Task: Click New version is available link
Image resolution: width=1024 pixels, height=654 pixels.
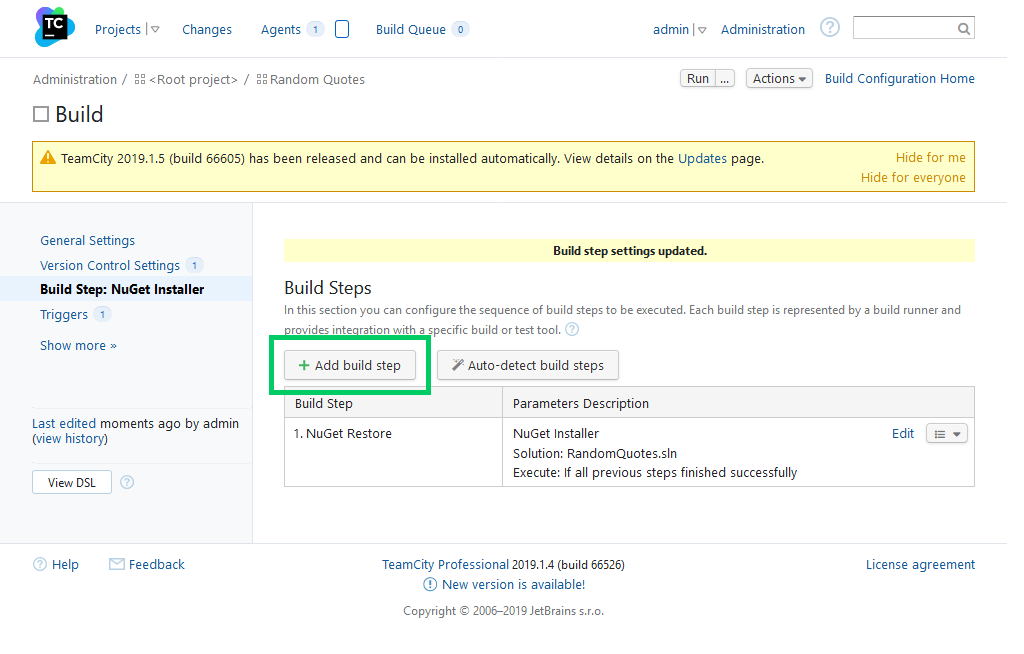Action: pos(513,585)
